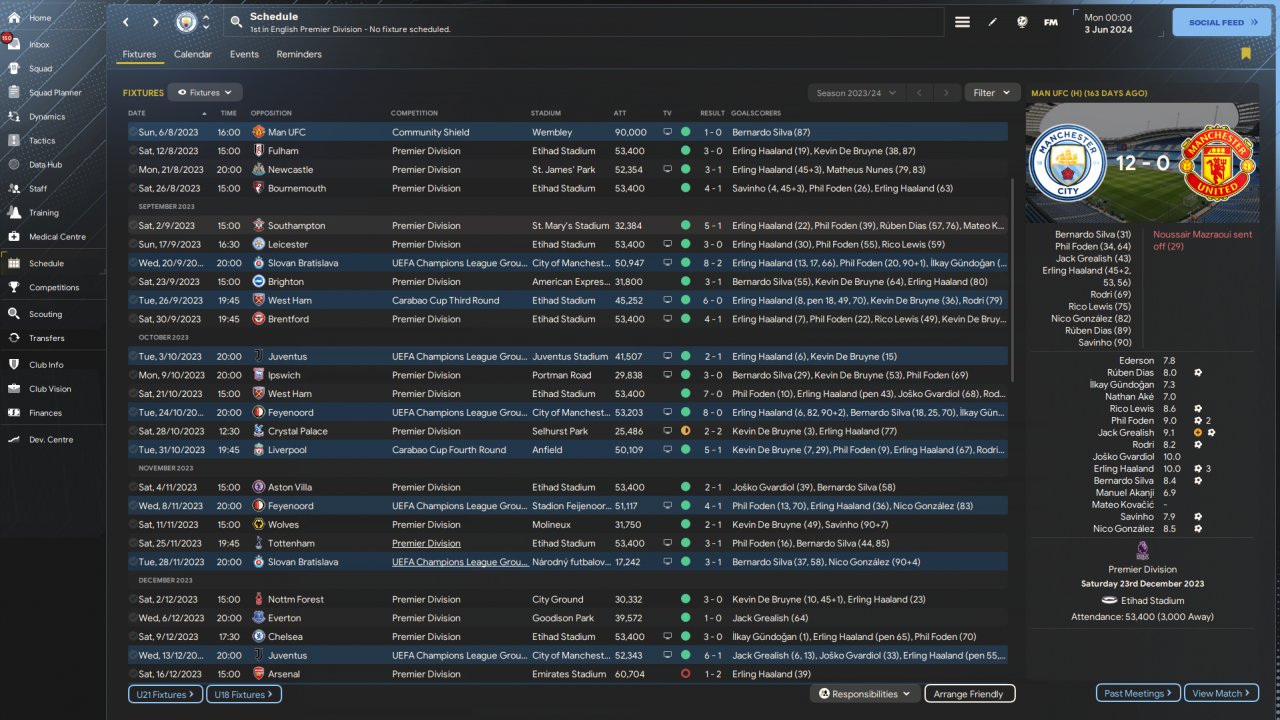Screen dimensions: 1280x720
Task: Click the View Match button
Action: [1221, 694]
